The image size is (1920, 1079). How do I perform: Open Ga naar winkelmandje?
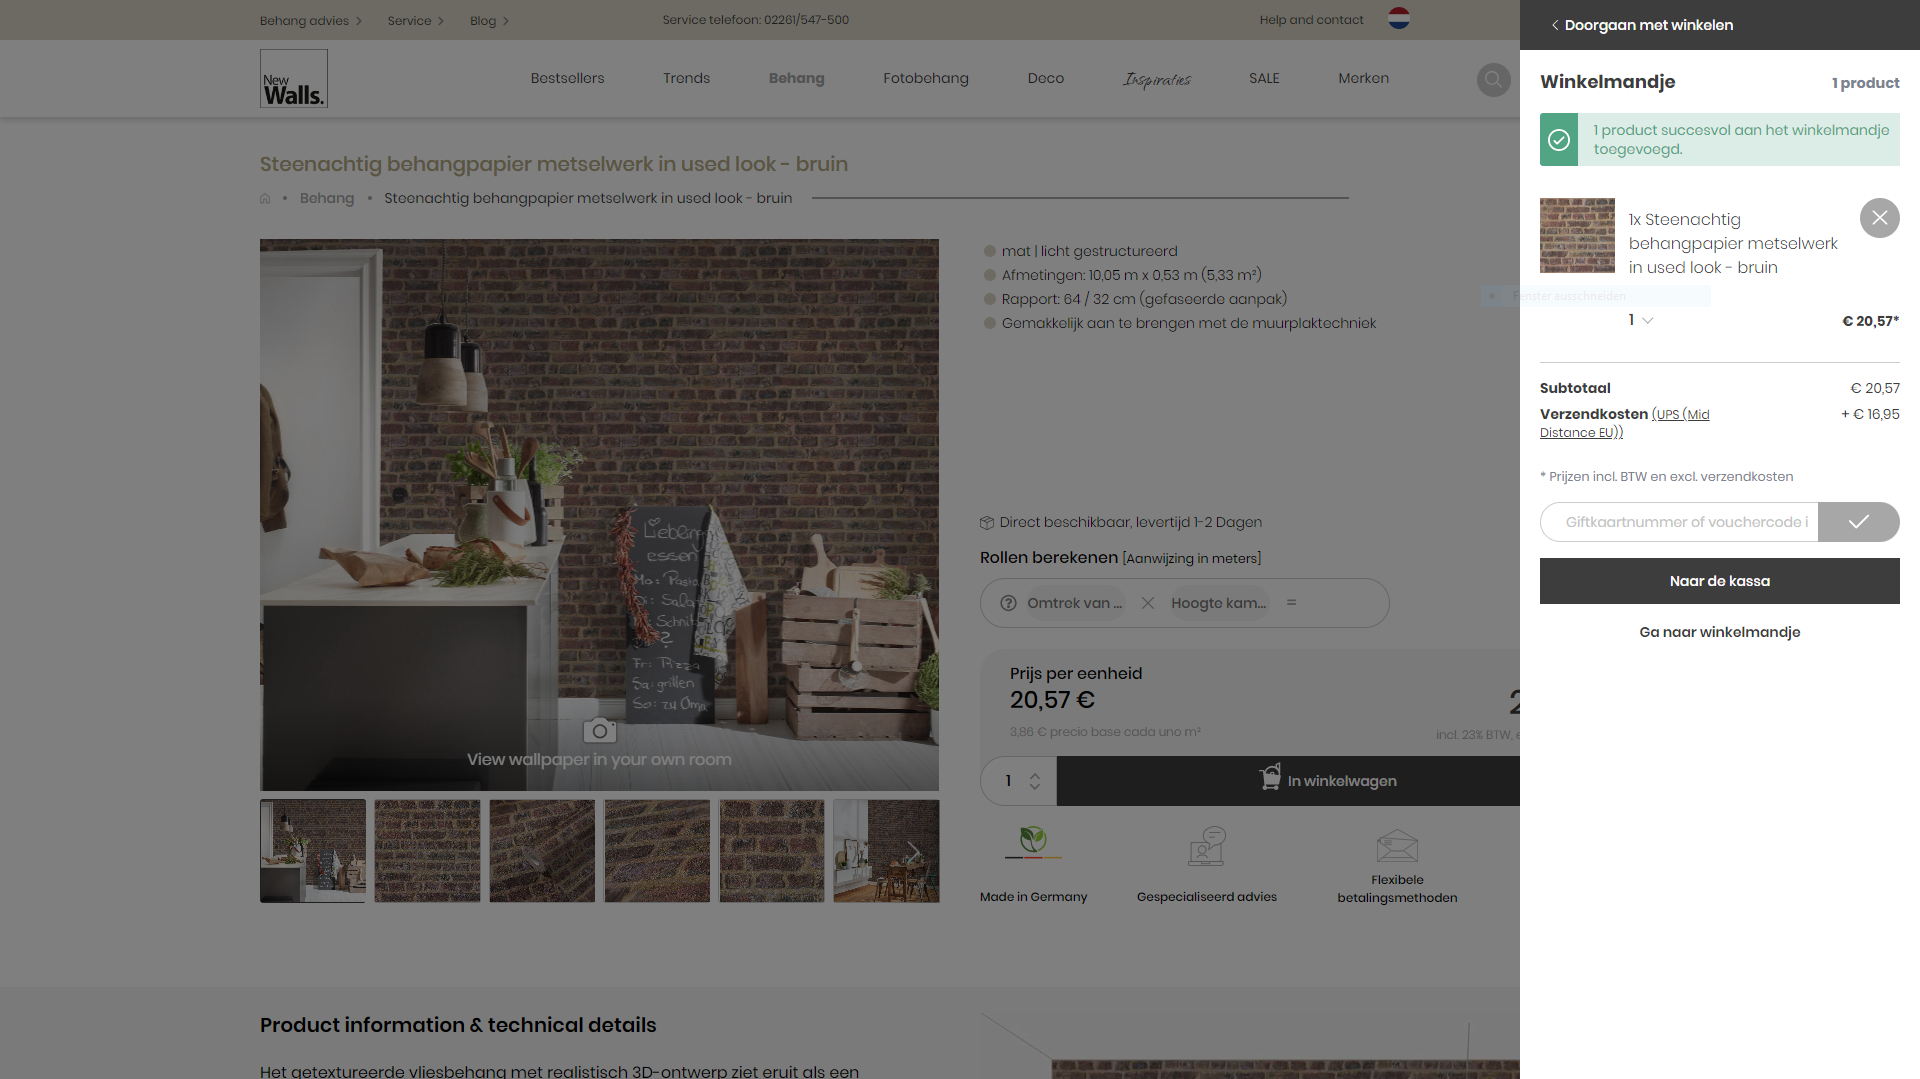[x=1719, y=631]
